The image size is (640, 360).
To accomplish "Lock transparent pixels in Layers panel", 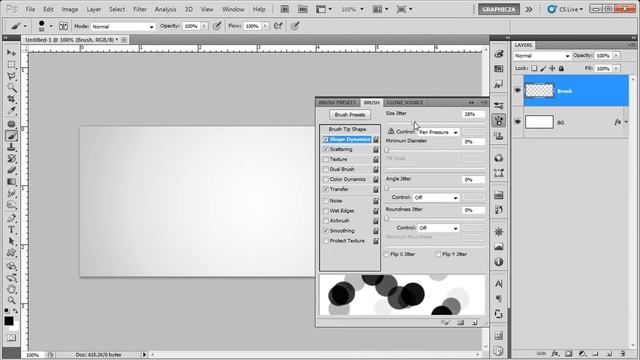I will click(534, 69).
